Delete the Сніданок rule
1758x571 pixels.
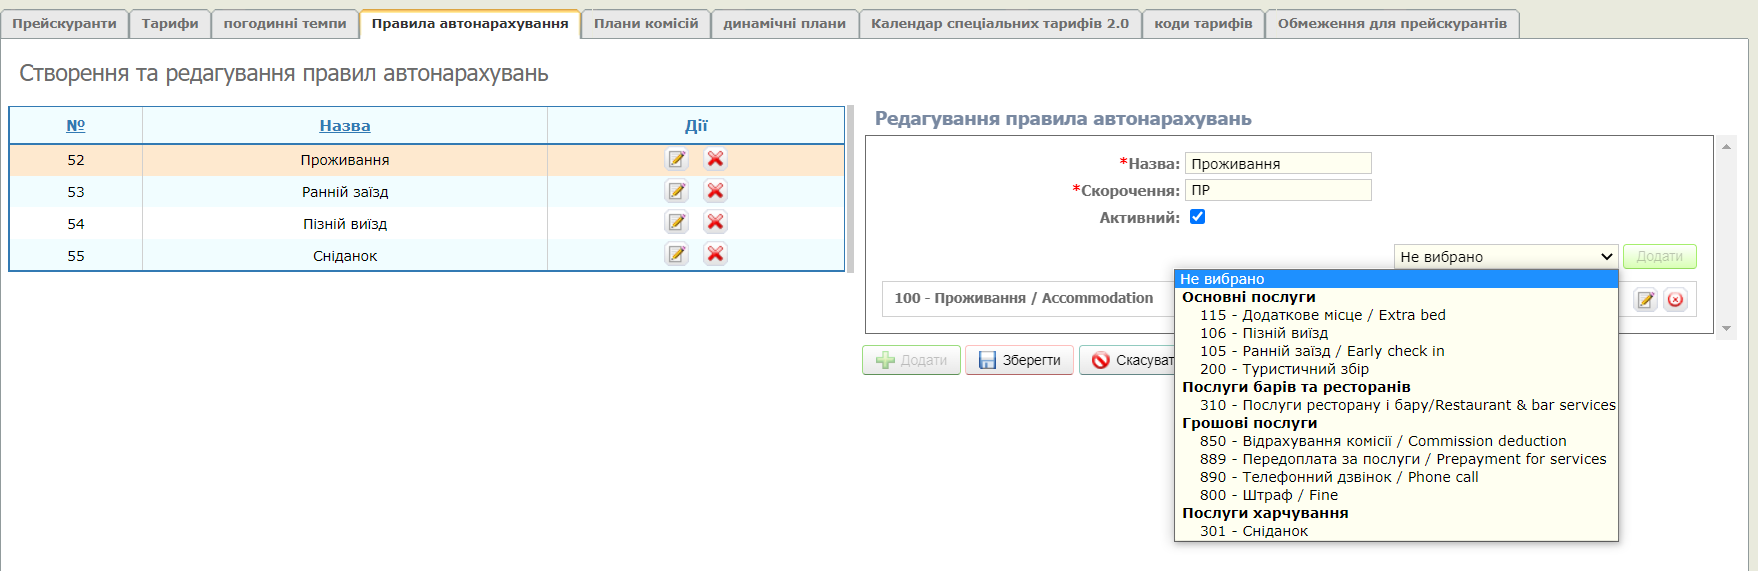pyautogui.click(x=715, y=255)
